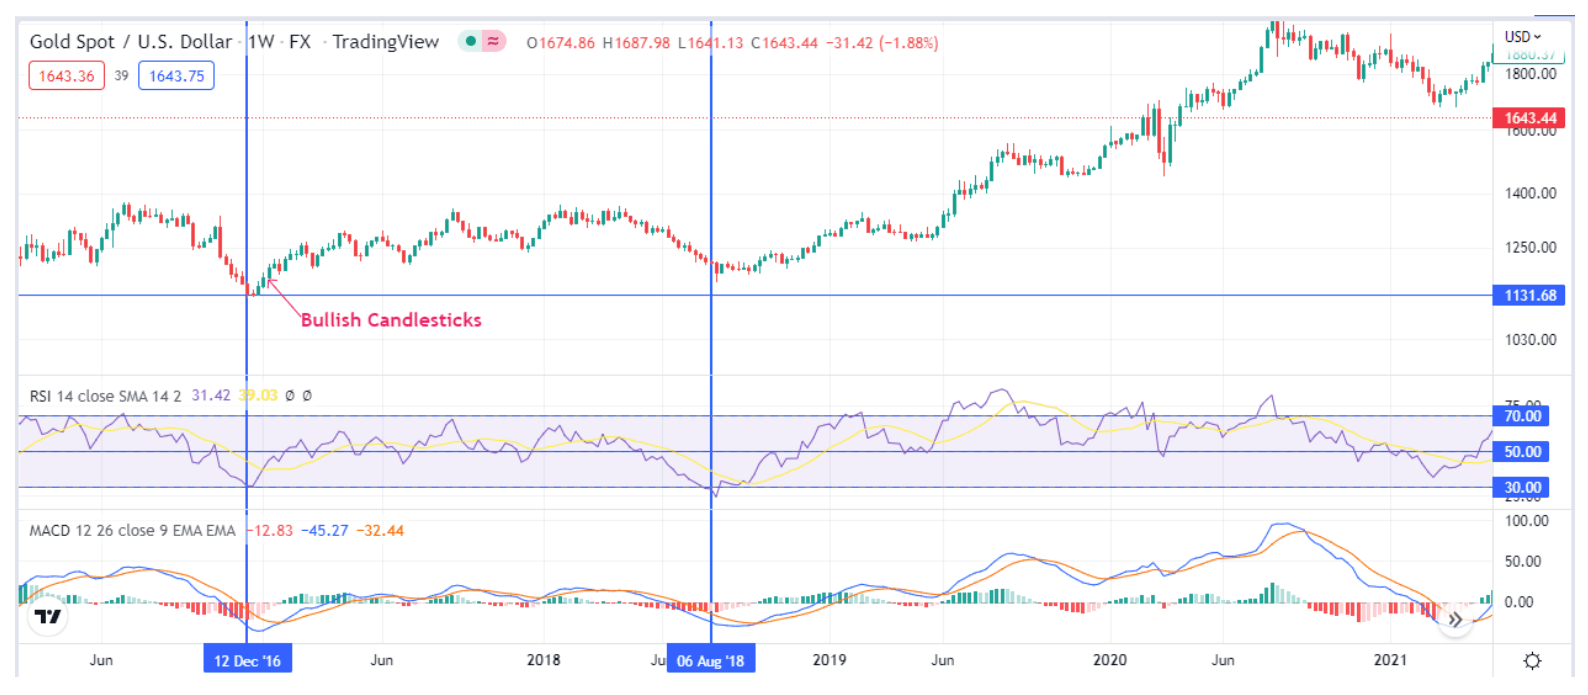Click the RSI 30.00 level label
The image size is (1588, 695).
[x=1522, y=488]
